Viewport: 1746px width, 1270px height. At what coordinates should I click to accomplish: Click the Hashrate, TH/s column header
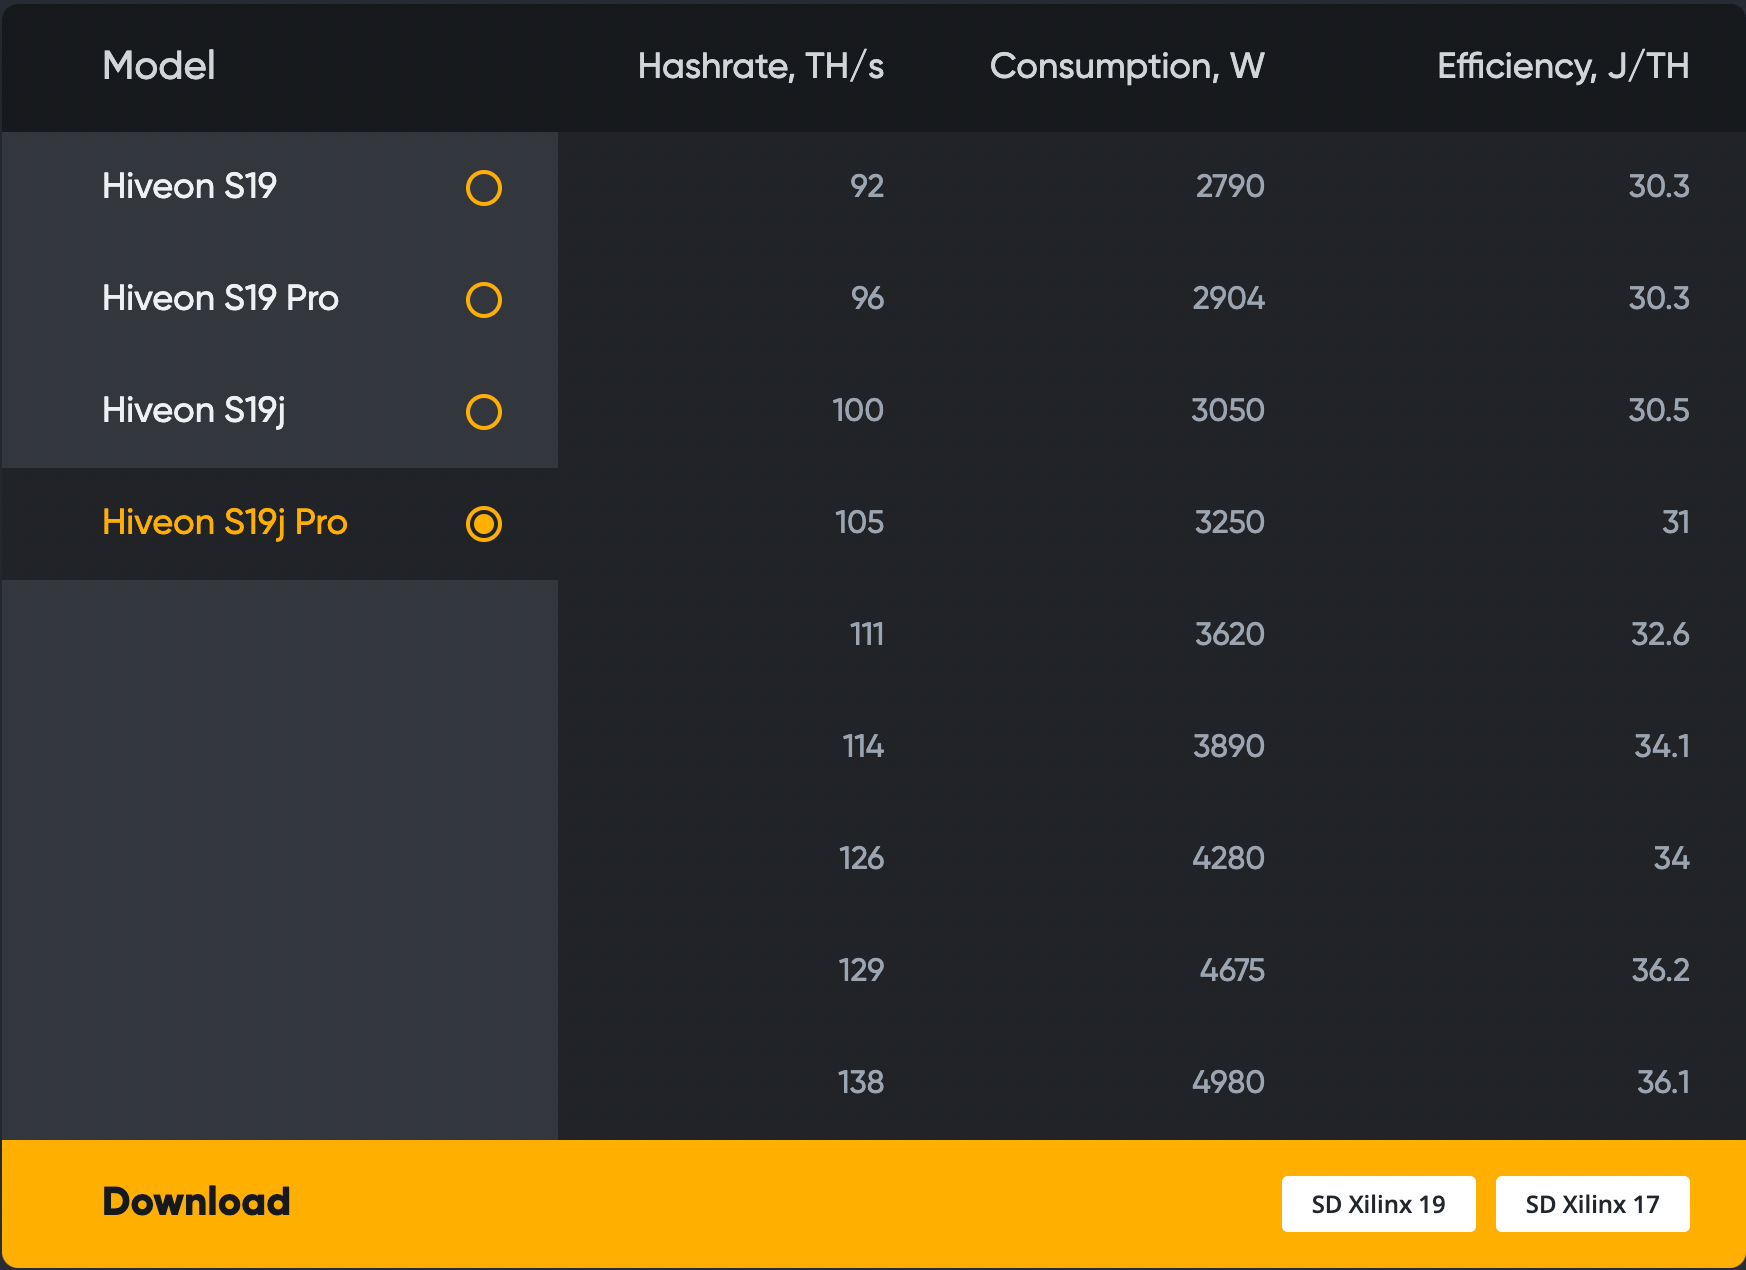click(761, 66)
